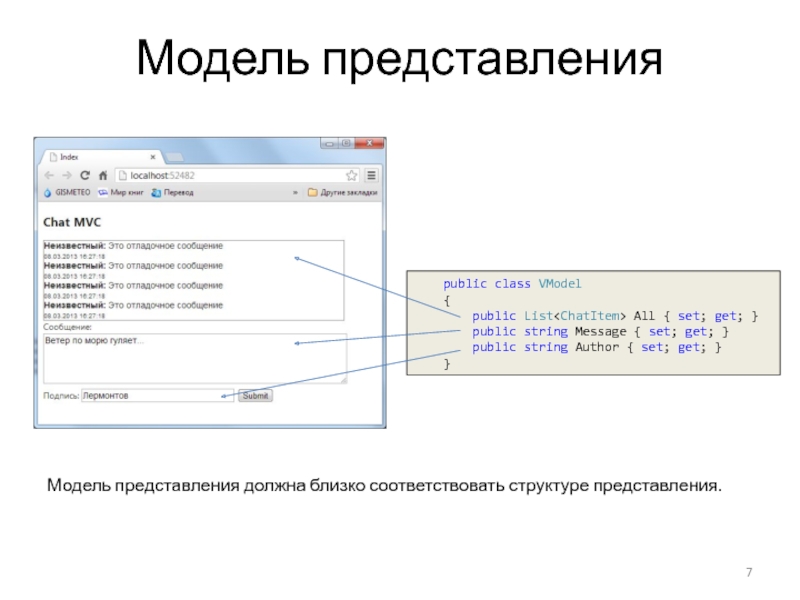Viewport: 800px width, 600px height.
Task: Focus the Подпись input field
Action: coord(157,396)
